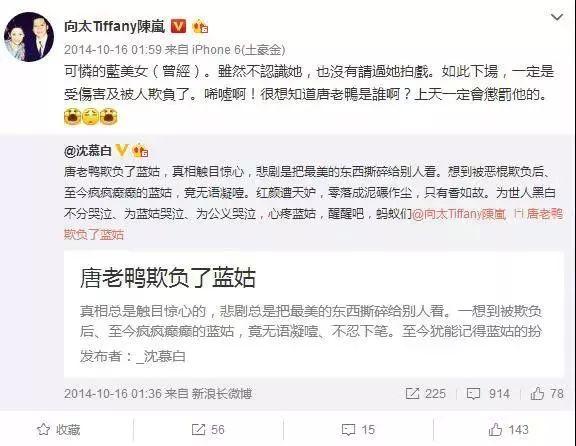Click the gold V badge beside 沈慕白
The width and height of the screenshot is (576, 446).
pos(122,150)
